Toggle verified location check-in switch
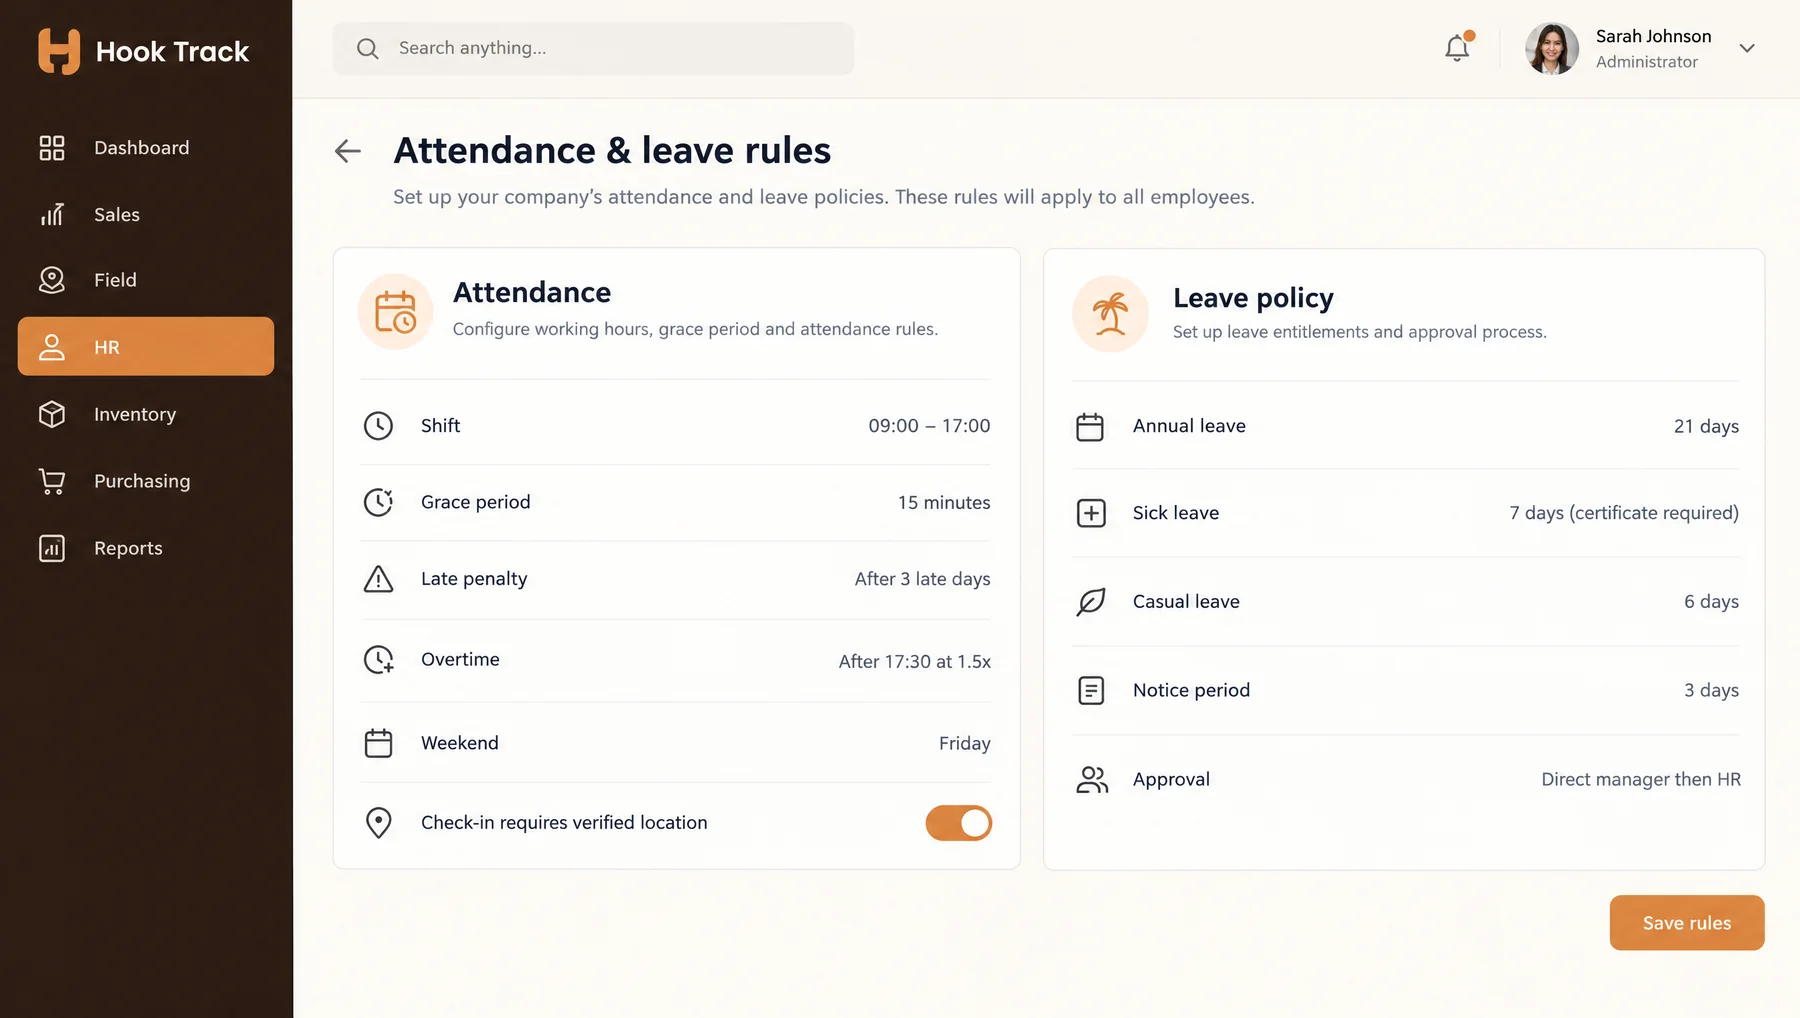 click(958, 823)
